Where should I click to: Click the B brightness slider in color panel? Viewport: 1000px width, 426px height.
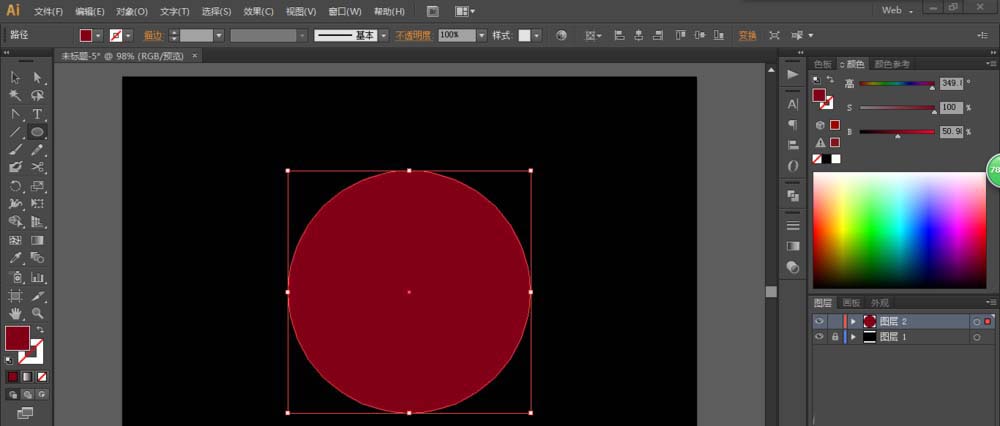pyautogui.click(x=896, y=132)
